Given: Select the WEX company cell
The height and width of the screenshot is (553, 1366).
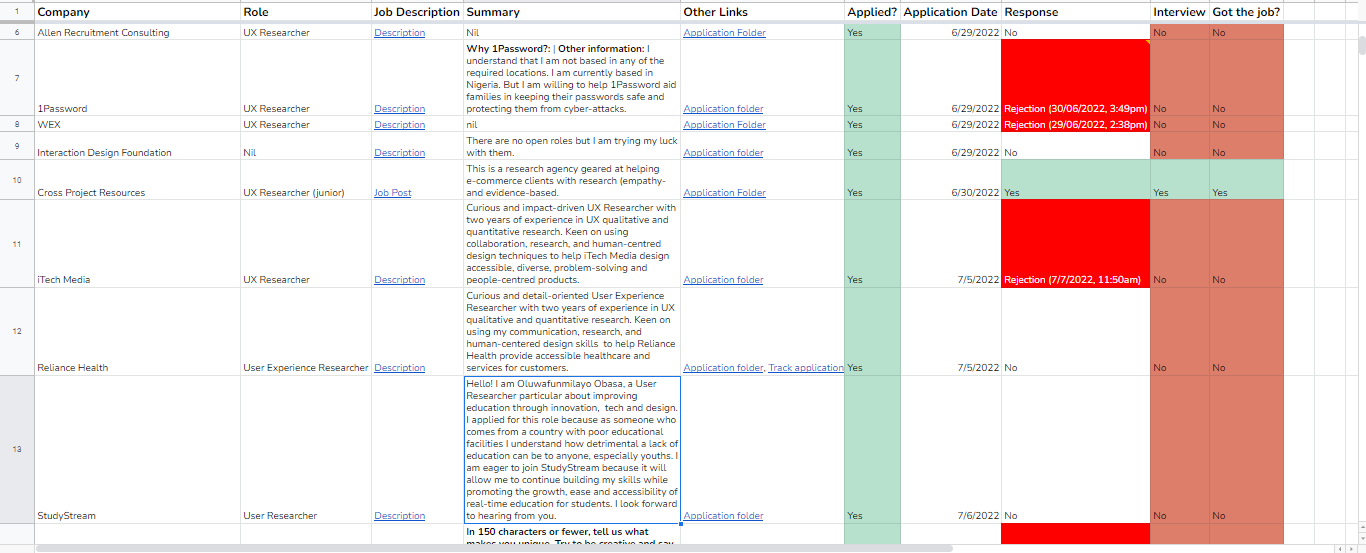Looking at the screenshot, I should coord(137,125).
